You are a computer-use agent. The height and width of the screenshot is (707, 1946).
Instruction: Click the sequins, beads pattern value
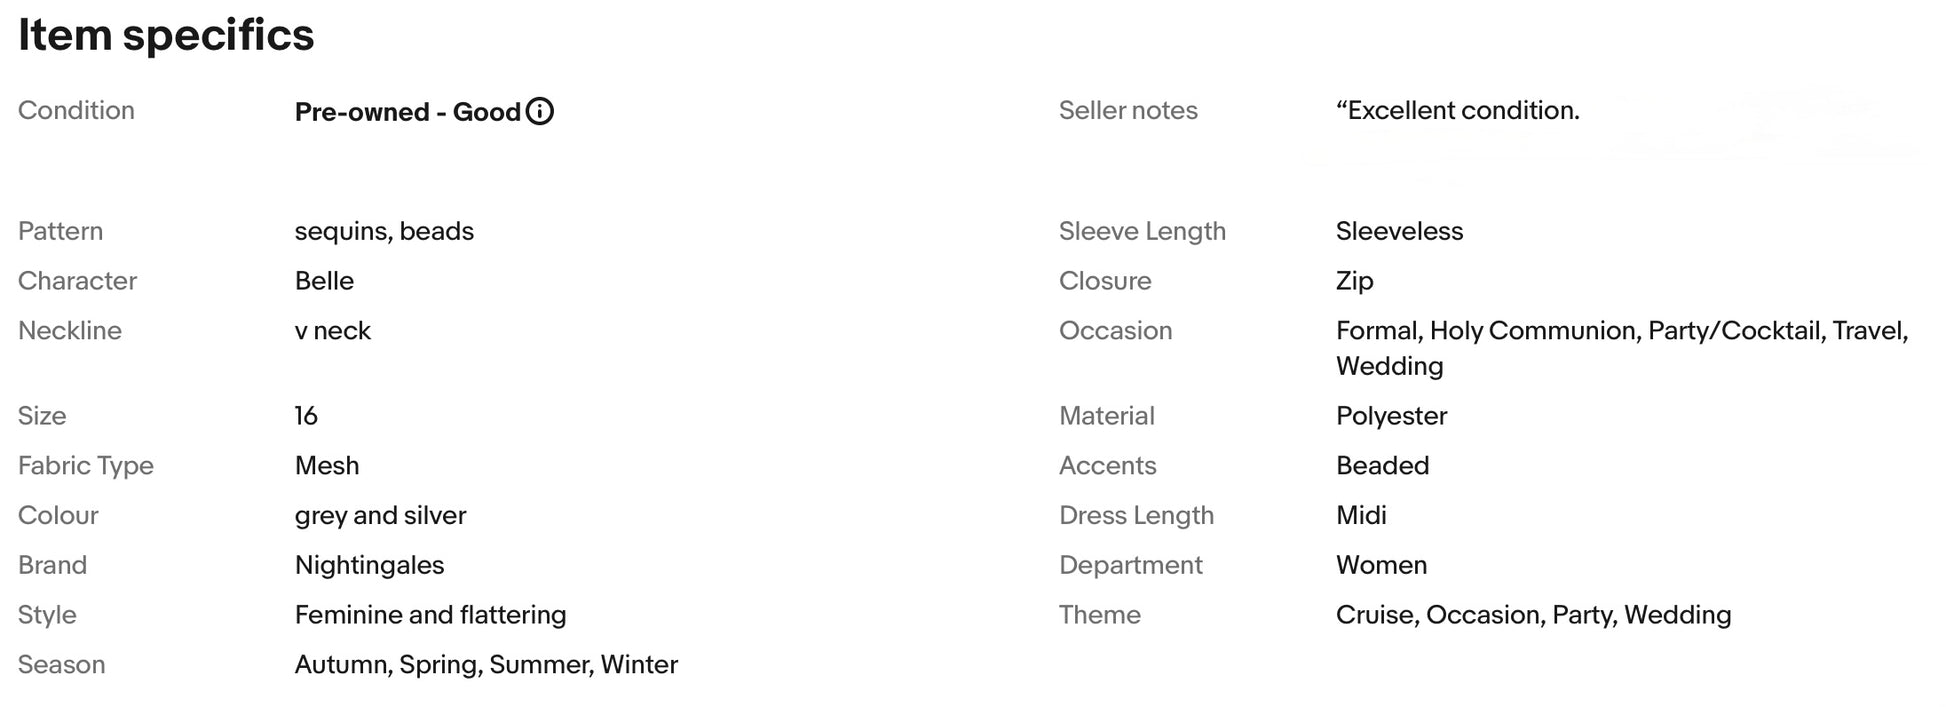pos(384,231)
